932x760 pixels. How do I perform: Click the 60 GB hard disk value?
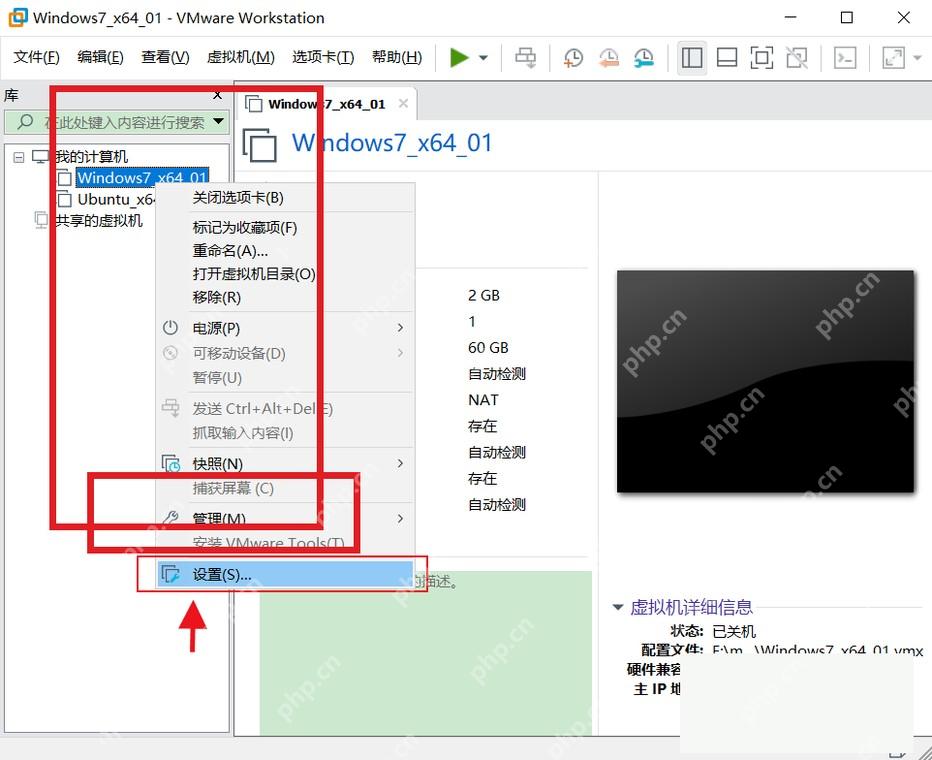point(488,348)
